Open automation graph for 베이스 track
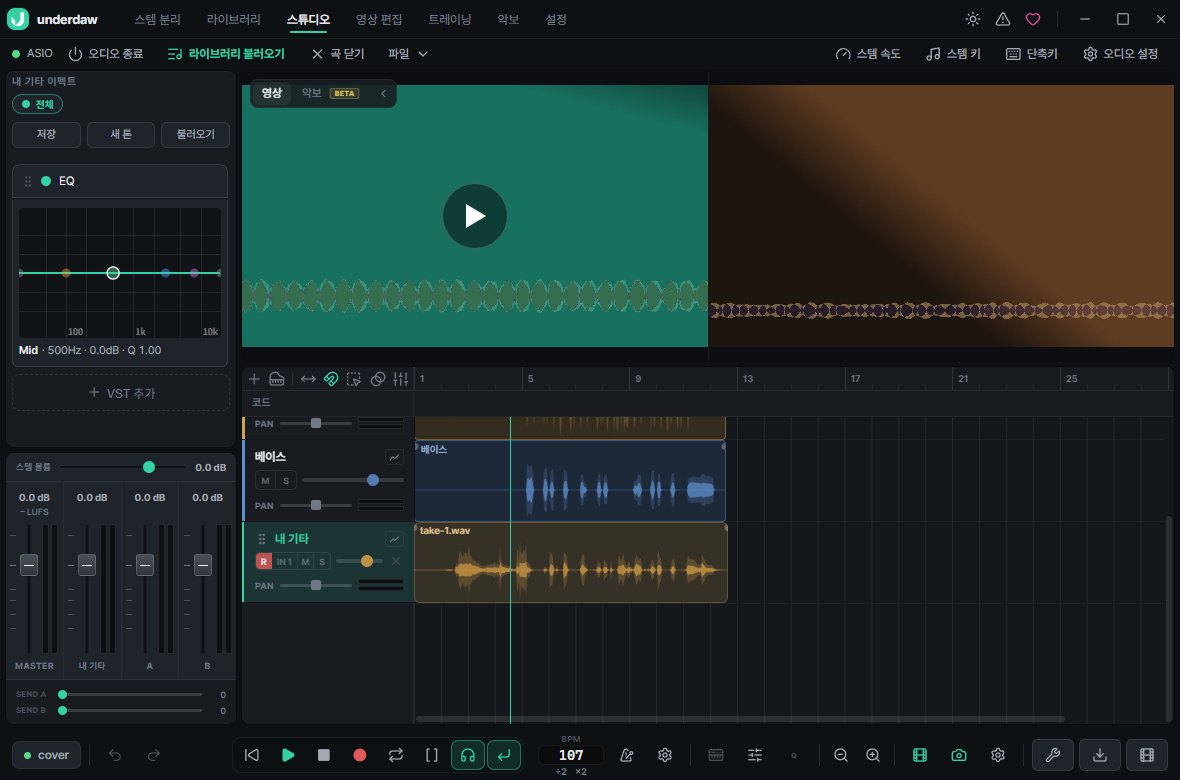 394,457
